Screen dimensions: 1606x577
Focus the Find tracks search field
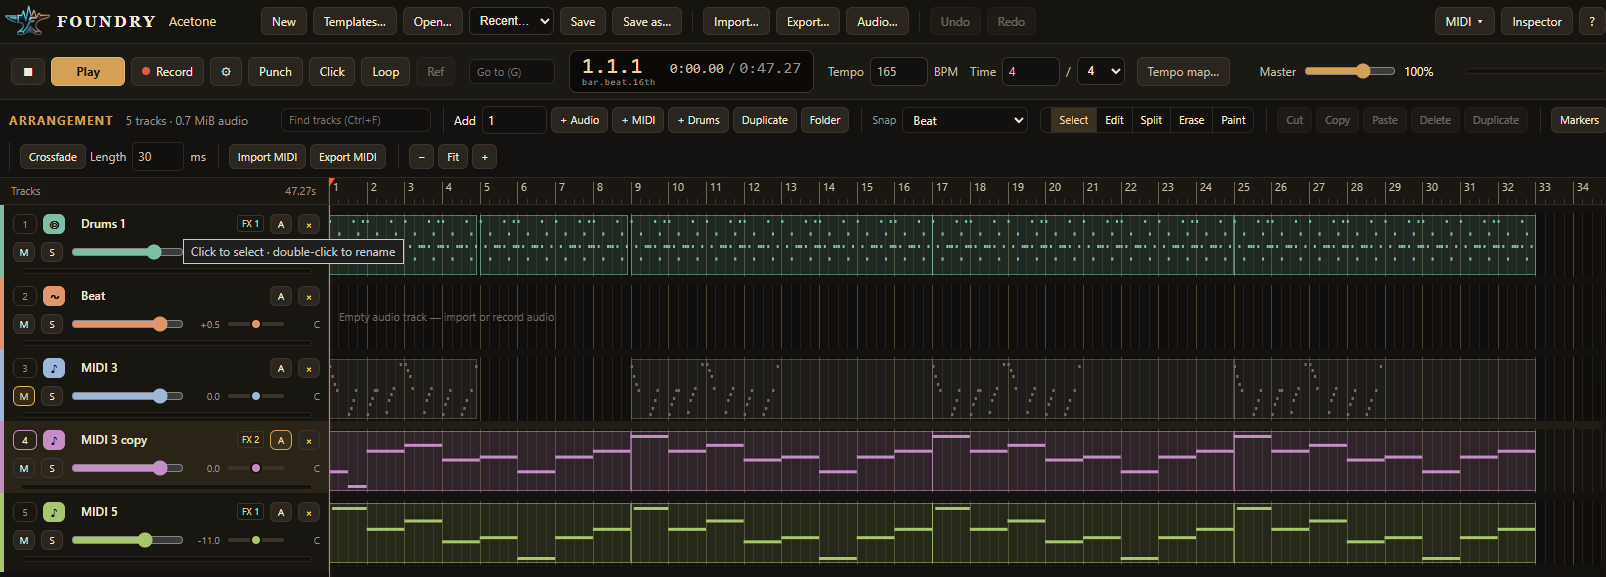coord(356,120)
